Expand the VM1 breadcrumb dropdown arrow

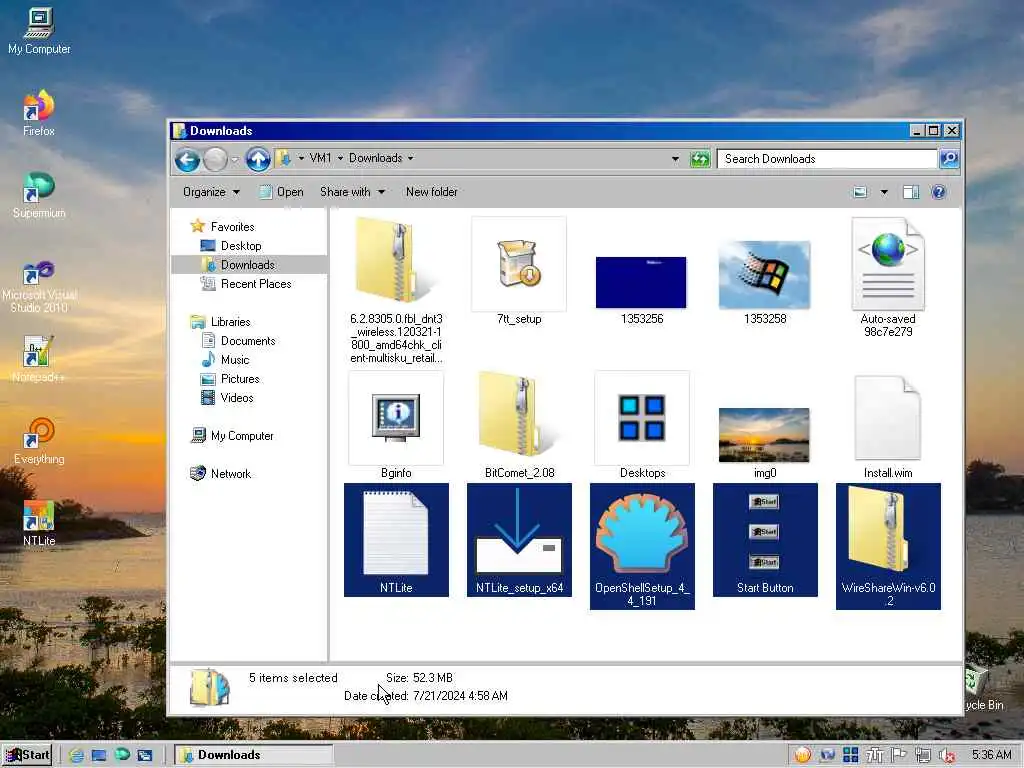pyautogui.click(x=340, y=158)
